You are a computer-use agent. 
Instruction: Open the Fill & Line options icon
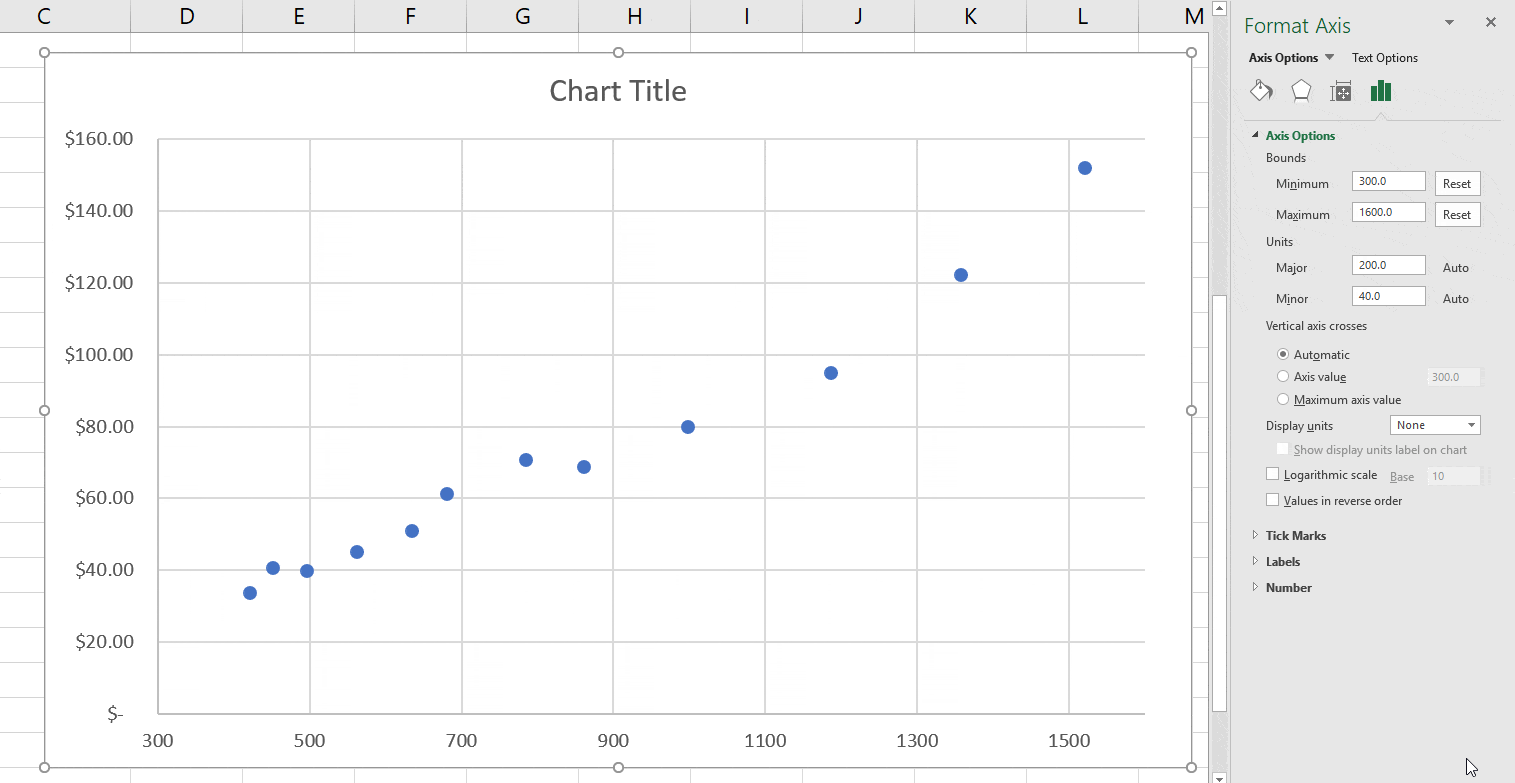pyautogui.click(x=1261, y=91)
